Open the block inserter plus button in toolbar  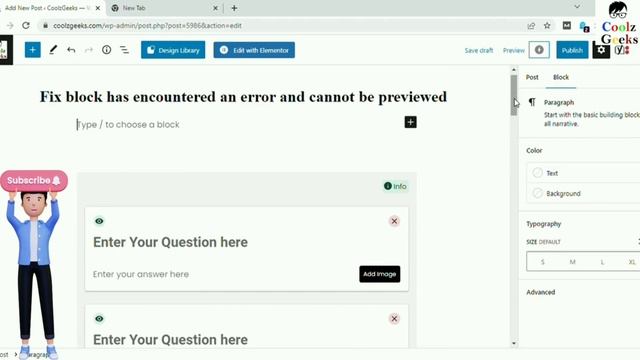click(x=33, y=50)
